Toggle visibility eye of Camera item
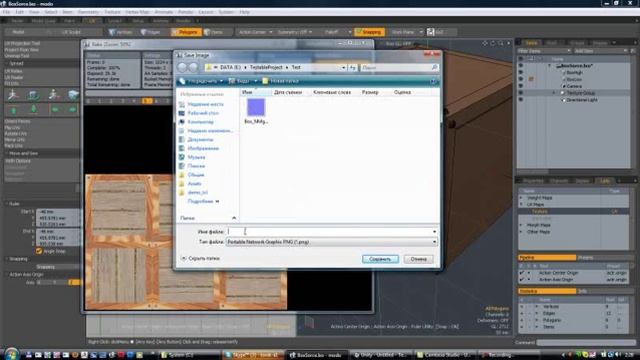 point(520,86)
